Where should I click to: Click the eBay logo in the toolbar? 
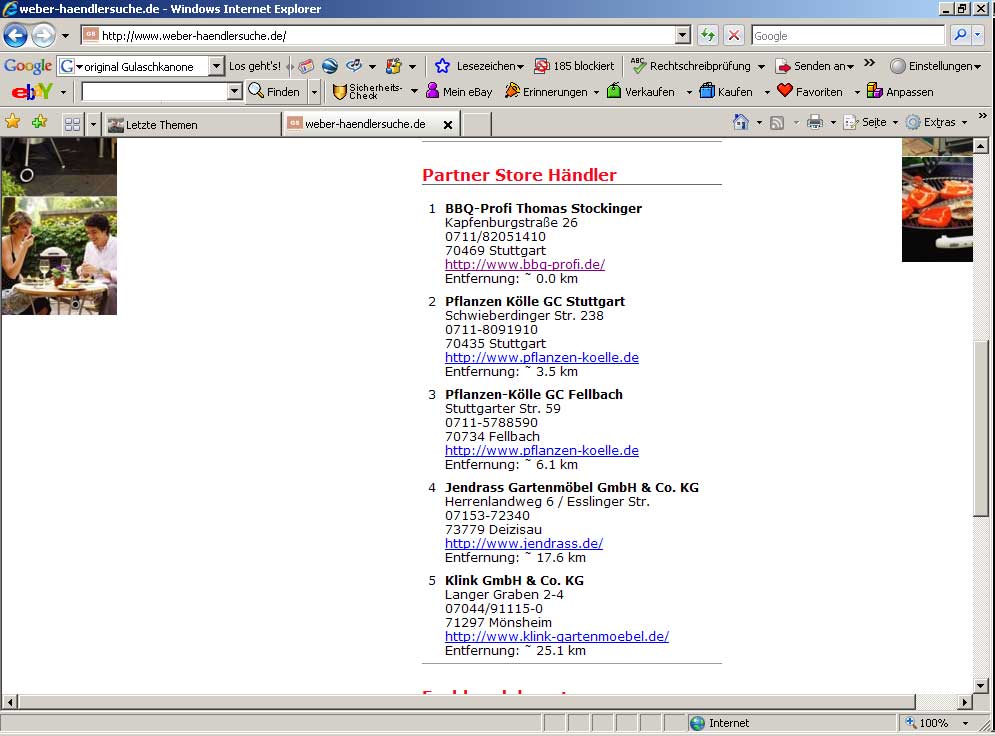click(32, 92)
